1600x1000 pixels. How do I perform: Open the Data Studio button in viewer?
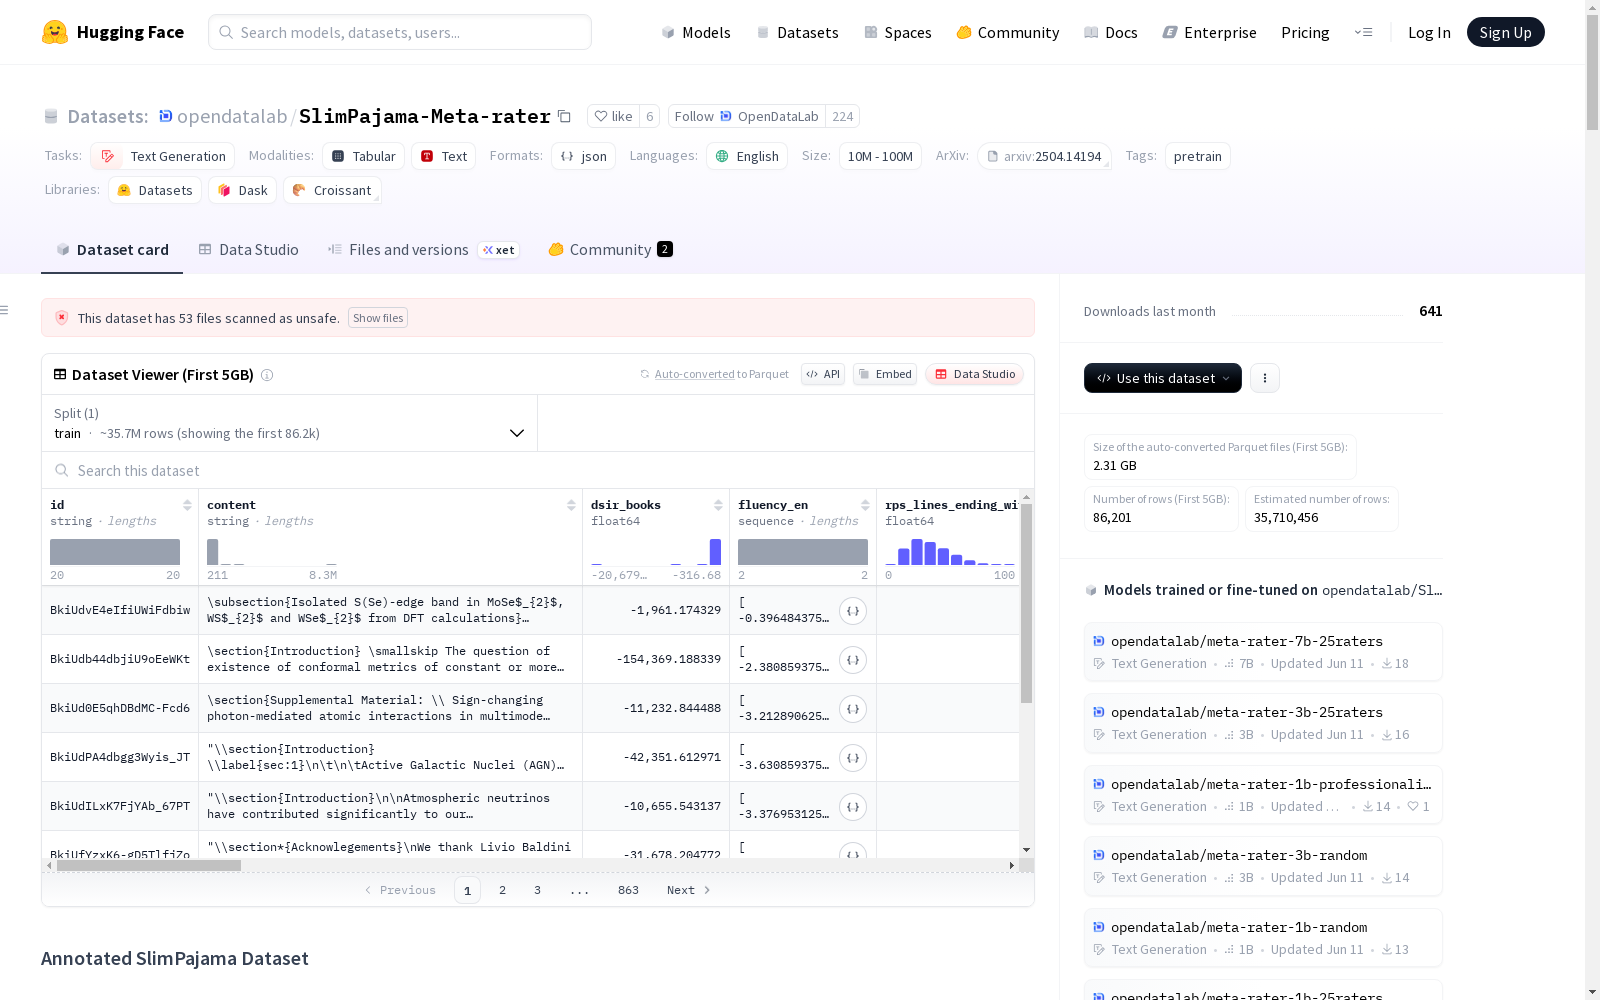click(x=974, y=374)
